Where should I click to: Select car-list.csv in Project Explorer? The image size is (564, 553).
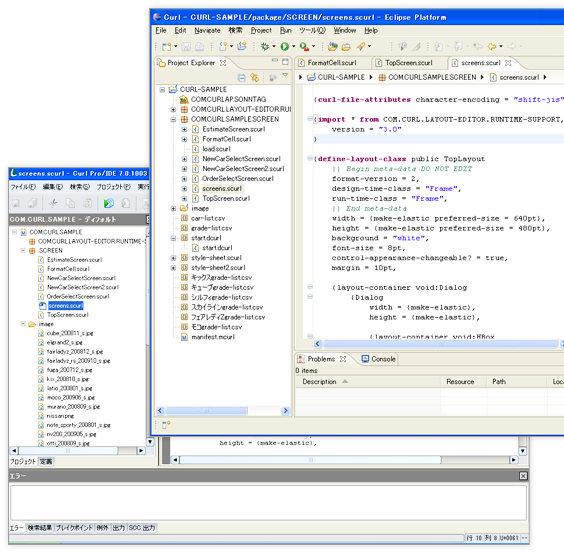[208, 218]
